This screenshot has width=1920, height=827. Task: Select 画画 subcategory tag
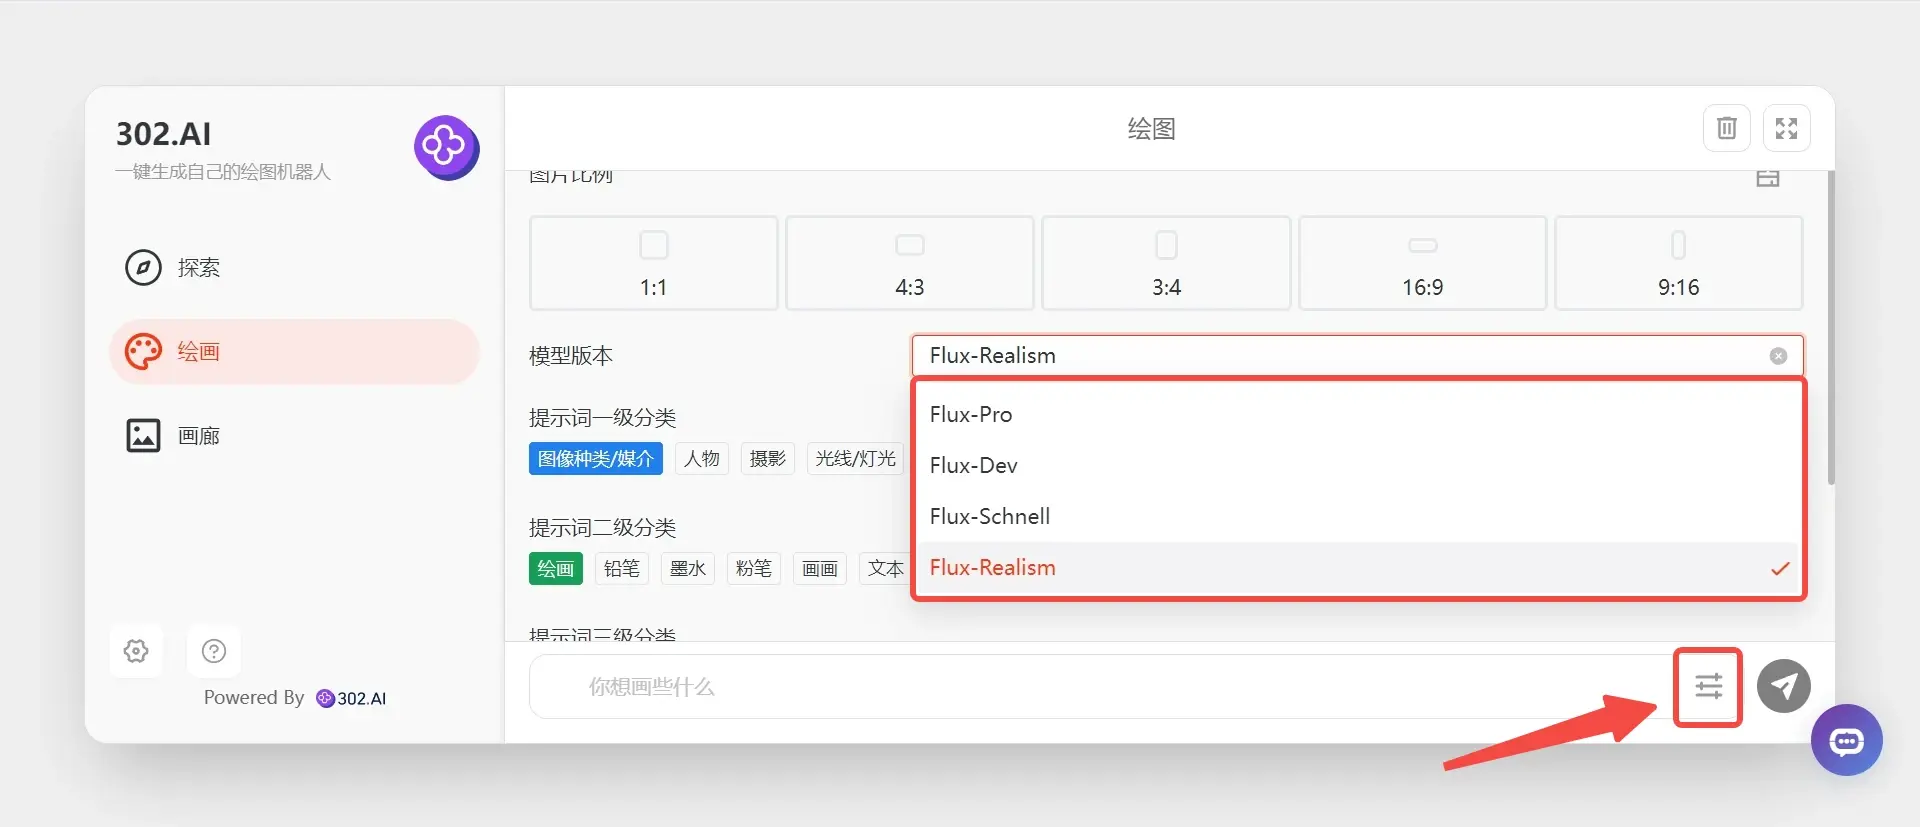(x=820, y=569)
